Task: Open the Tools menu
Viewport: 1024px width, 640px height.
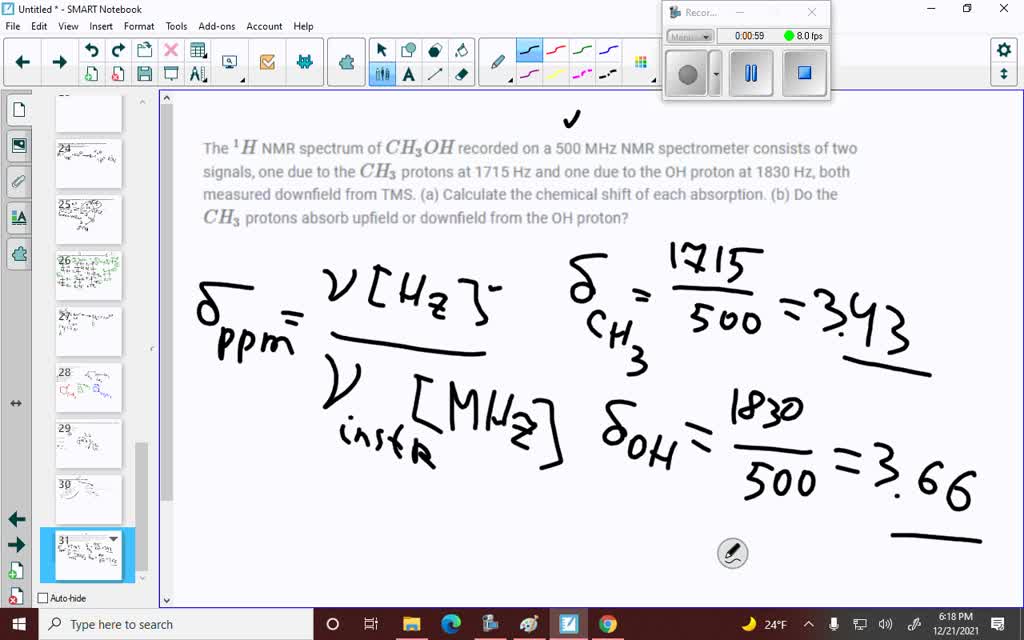Action: pos(176,26)
